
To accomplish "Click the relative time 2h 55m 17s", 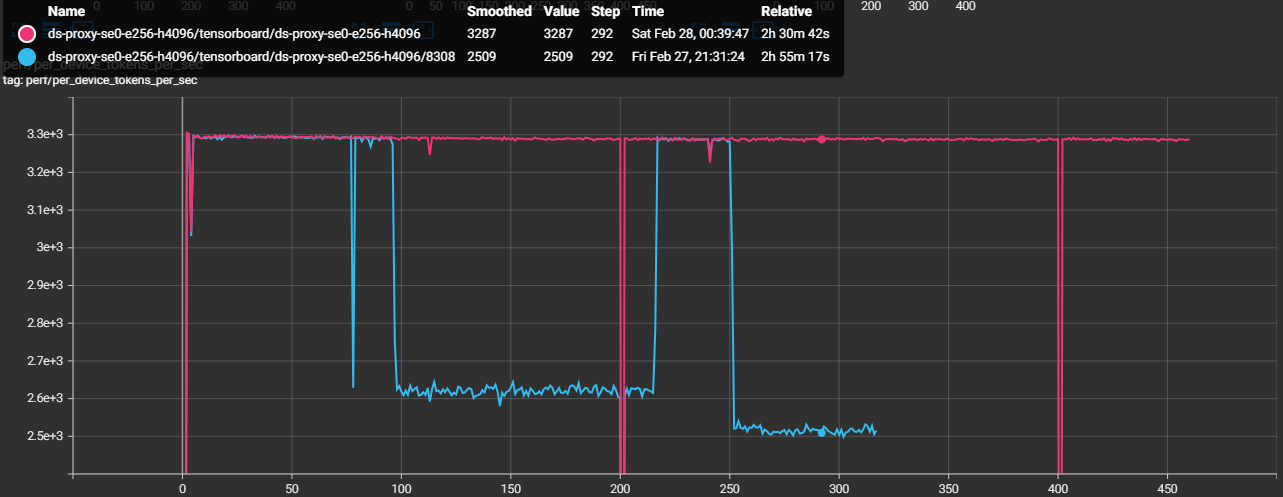I will (x=796, y=57).
